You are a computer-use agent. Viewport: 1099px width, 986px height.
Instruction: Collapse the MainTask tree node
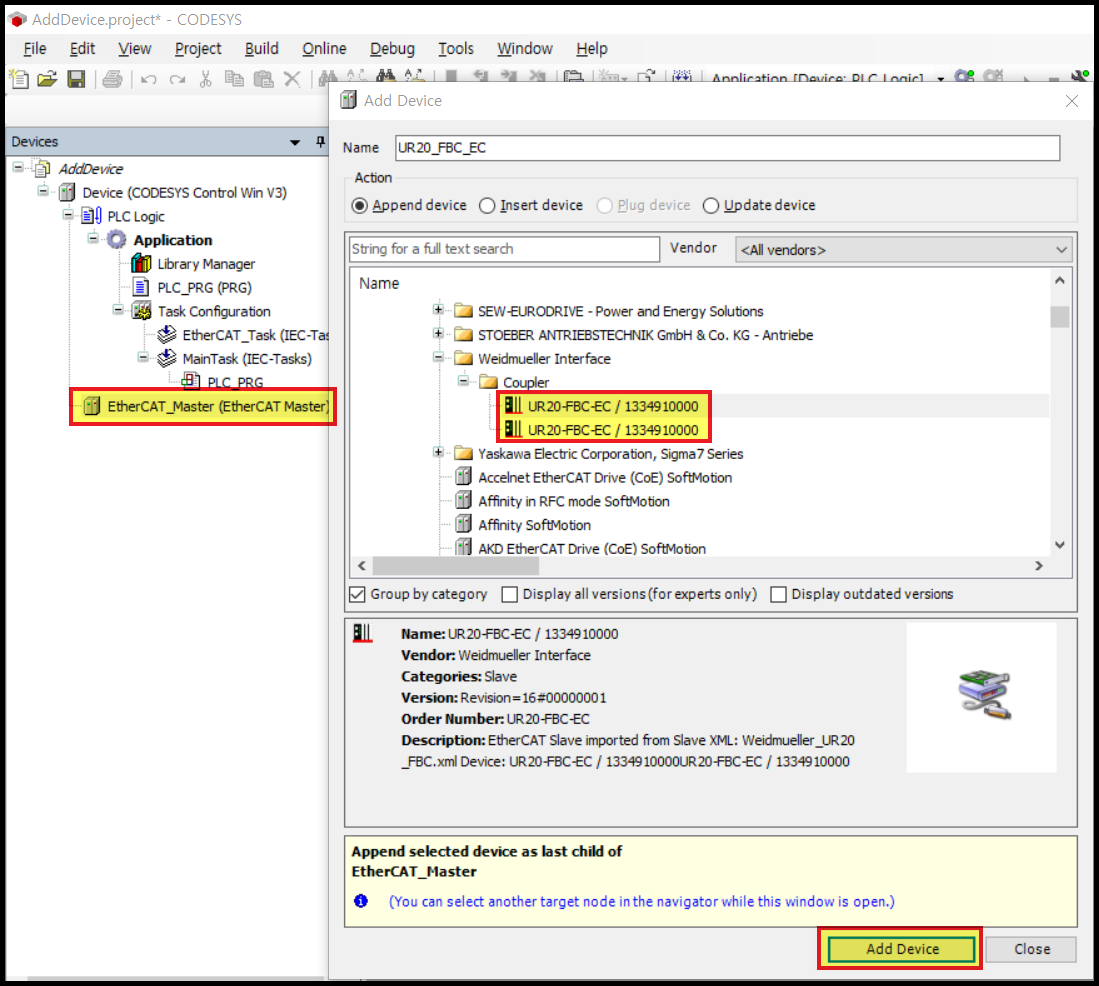click(143, 357)
